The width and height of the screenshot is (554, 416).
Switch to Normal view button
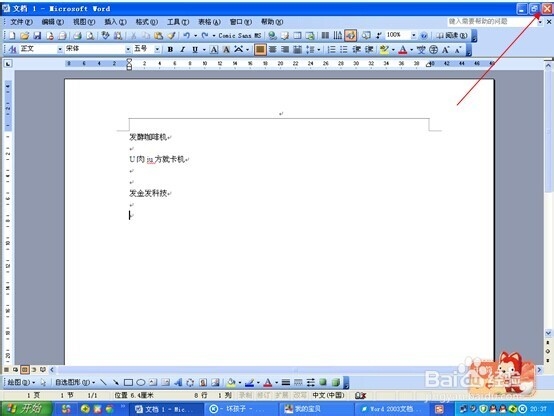point(6,370)
